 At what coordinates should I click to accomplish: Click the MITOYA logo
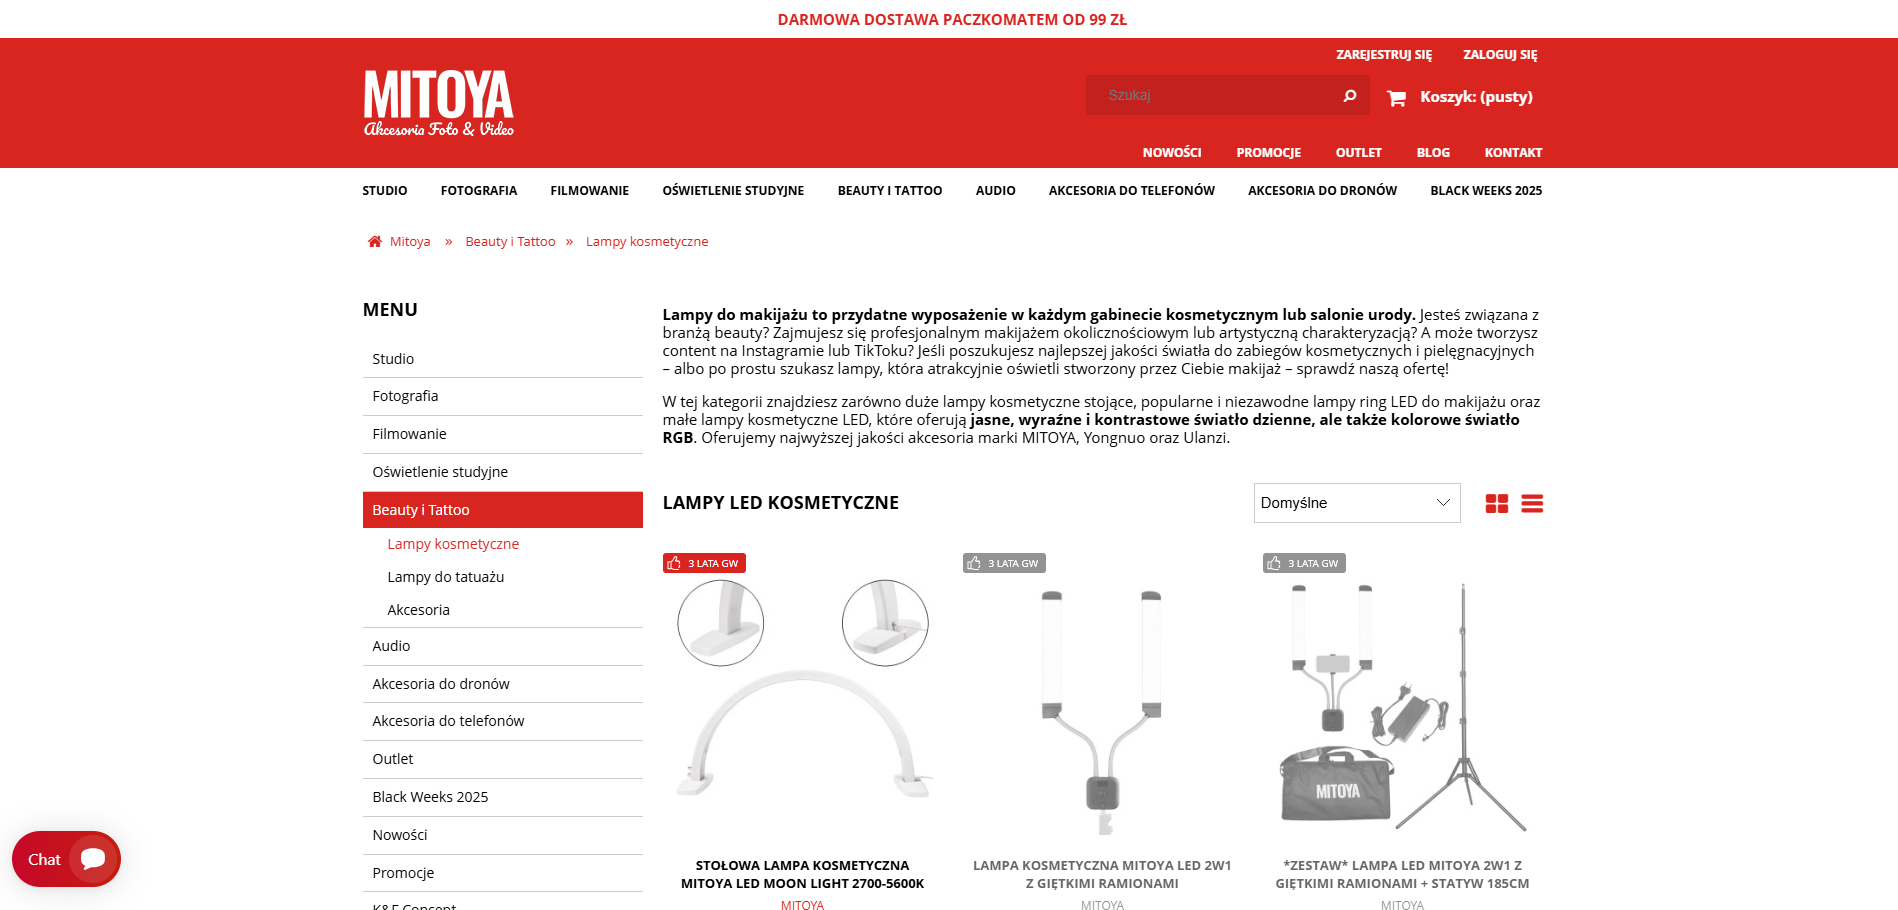point(438,103)
